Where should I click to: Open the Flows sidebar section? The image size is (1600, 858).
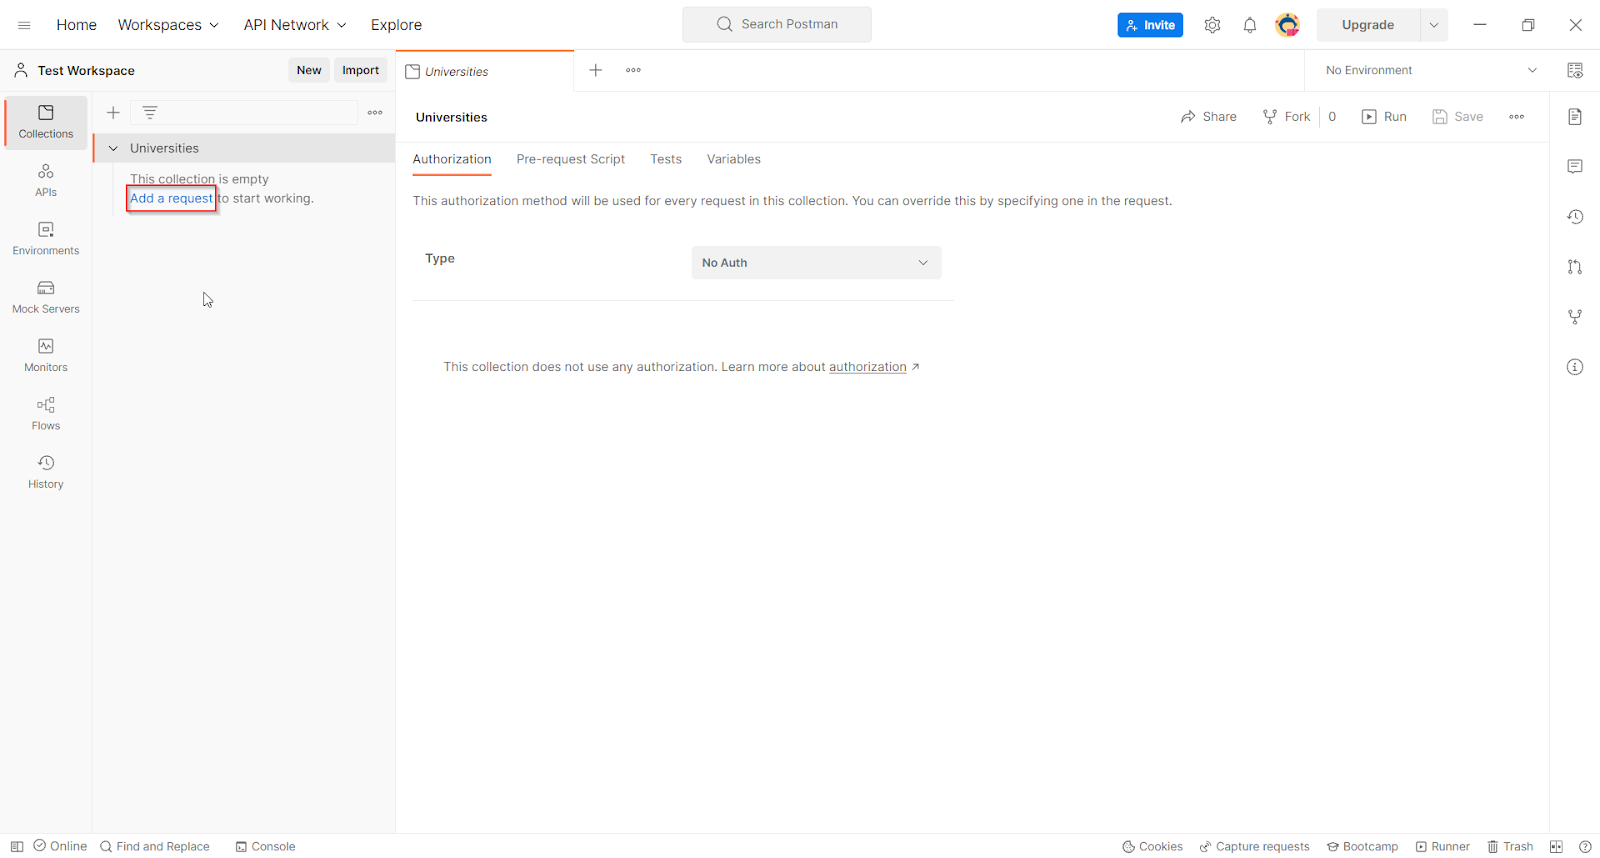pos(46,413)
